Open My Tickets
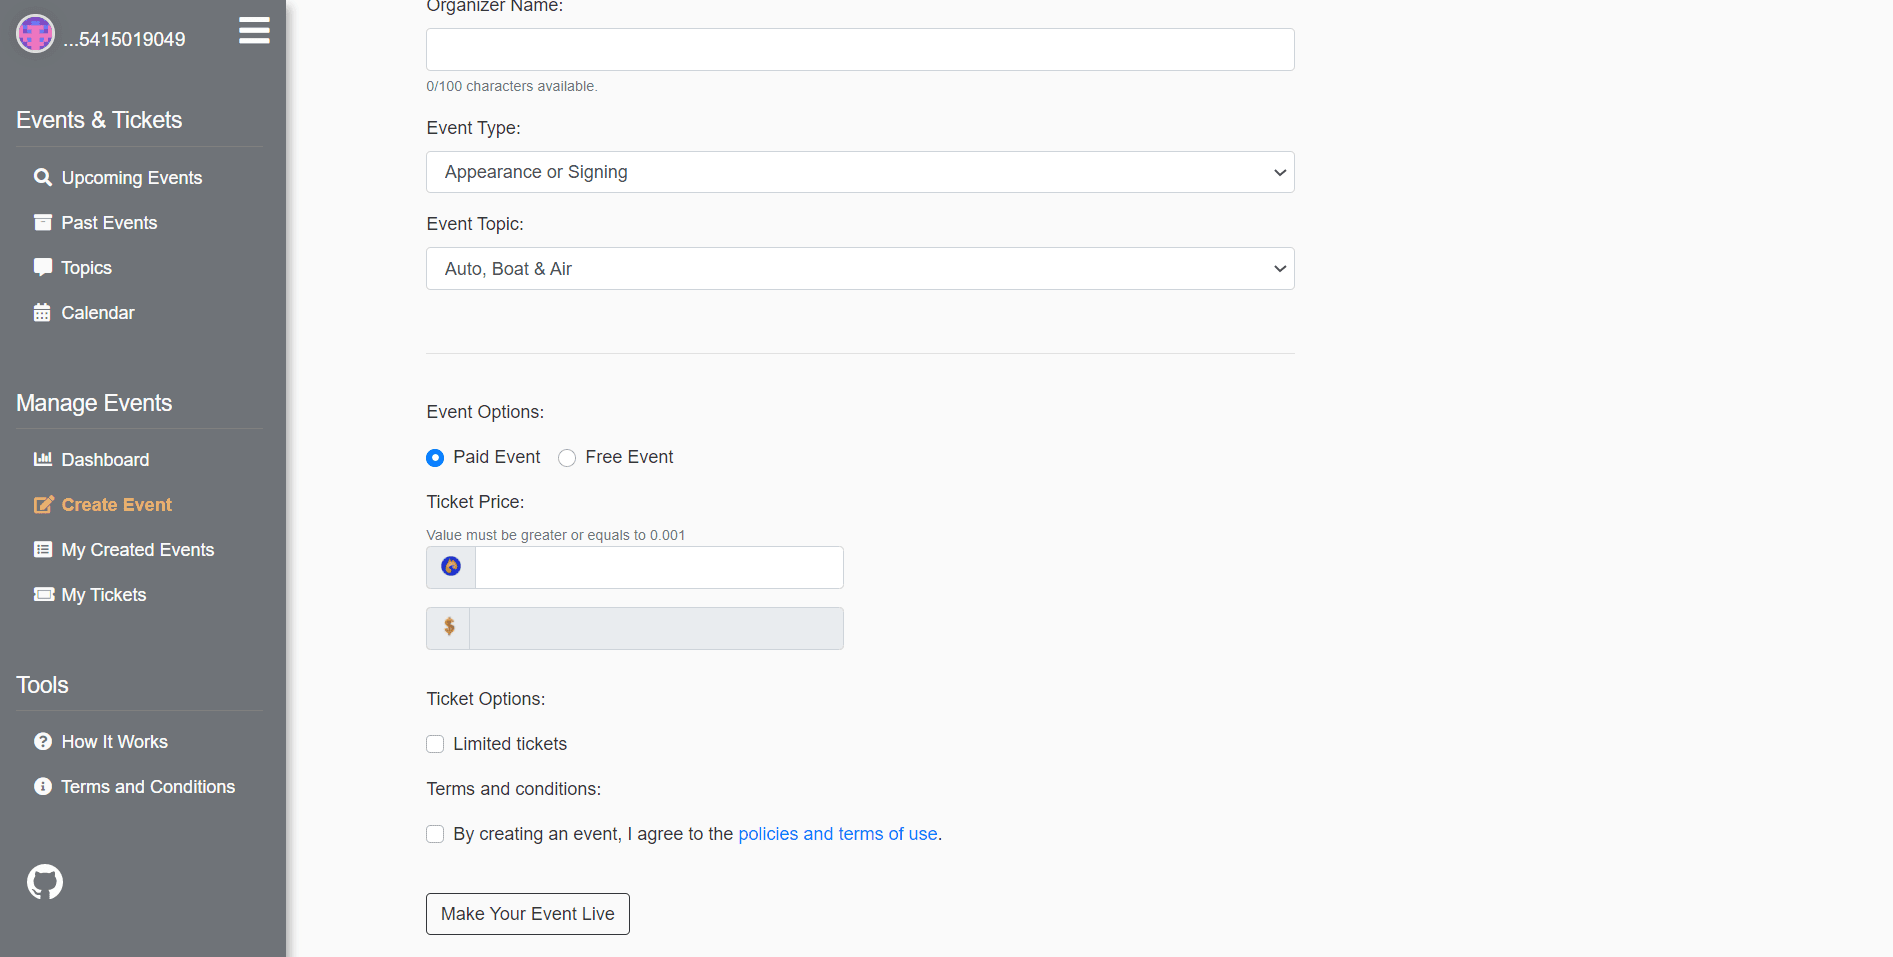The height and width of the screenshot is (957, 1893). coord(104,594)
